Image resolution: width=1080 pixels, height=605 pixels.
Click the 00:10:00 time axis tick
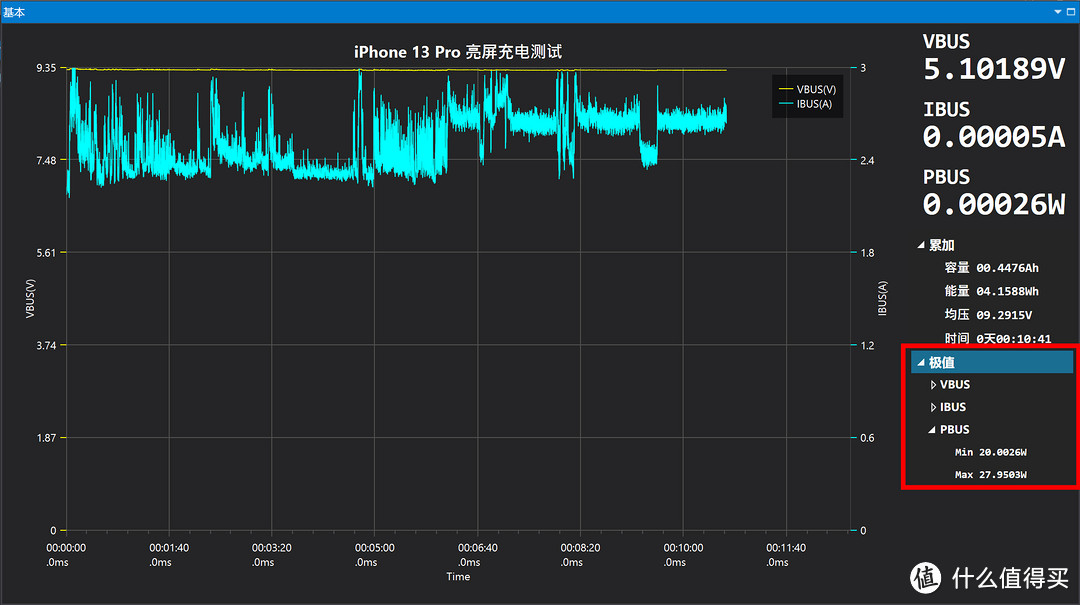pyautogui.click(x=683, y=548)
